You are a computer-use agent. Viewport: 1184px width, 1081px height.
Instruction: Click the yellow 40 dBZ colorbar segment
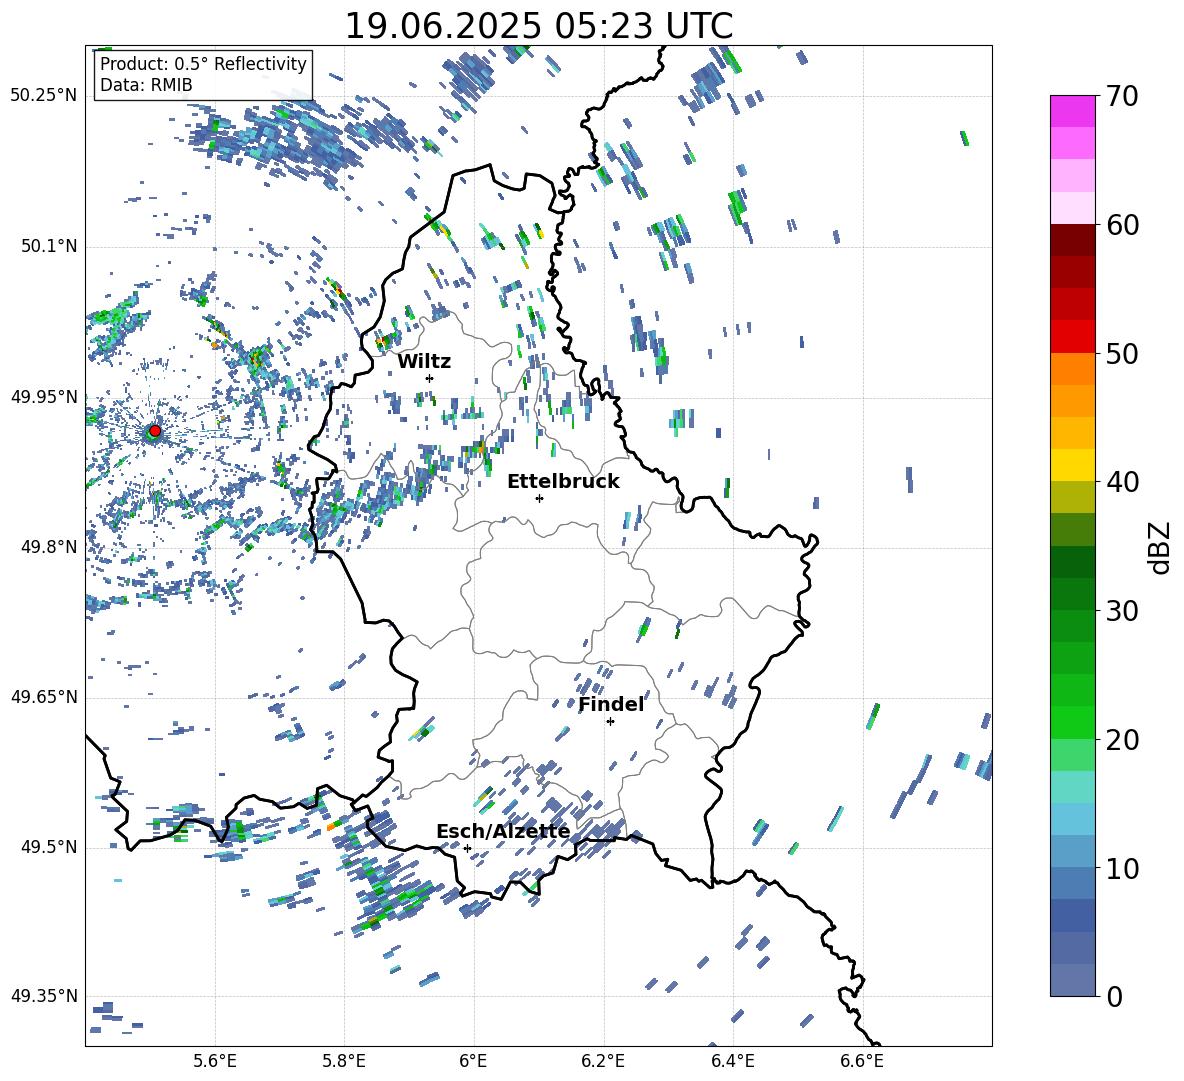point(1072,465)
